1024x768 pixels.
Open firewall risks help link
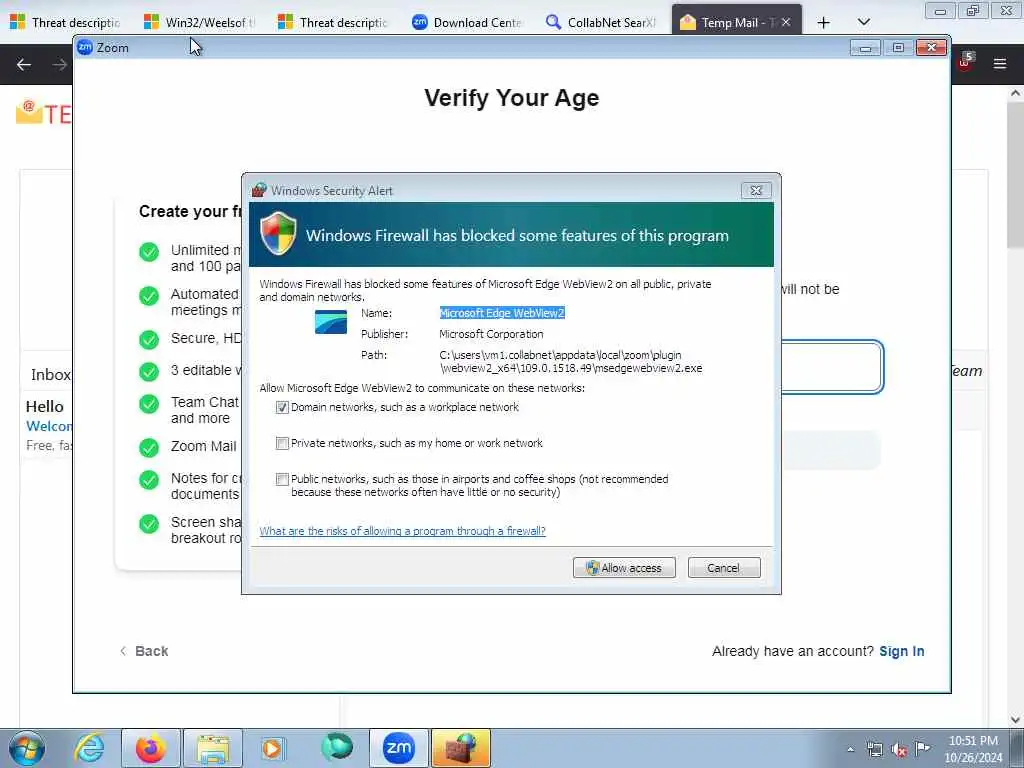tap(402, 531)
